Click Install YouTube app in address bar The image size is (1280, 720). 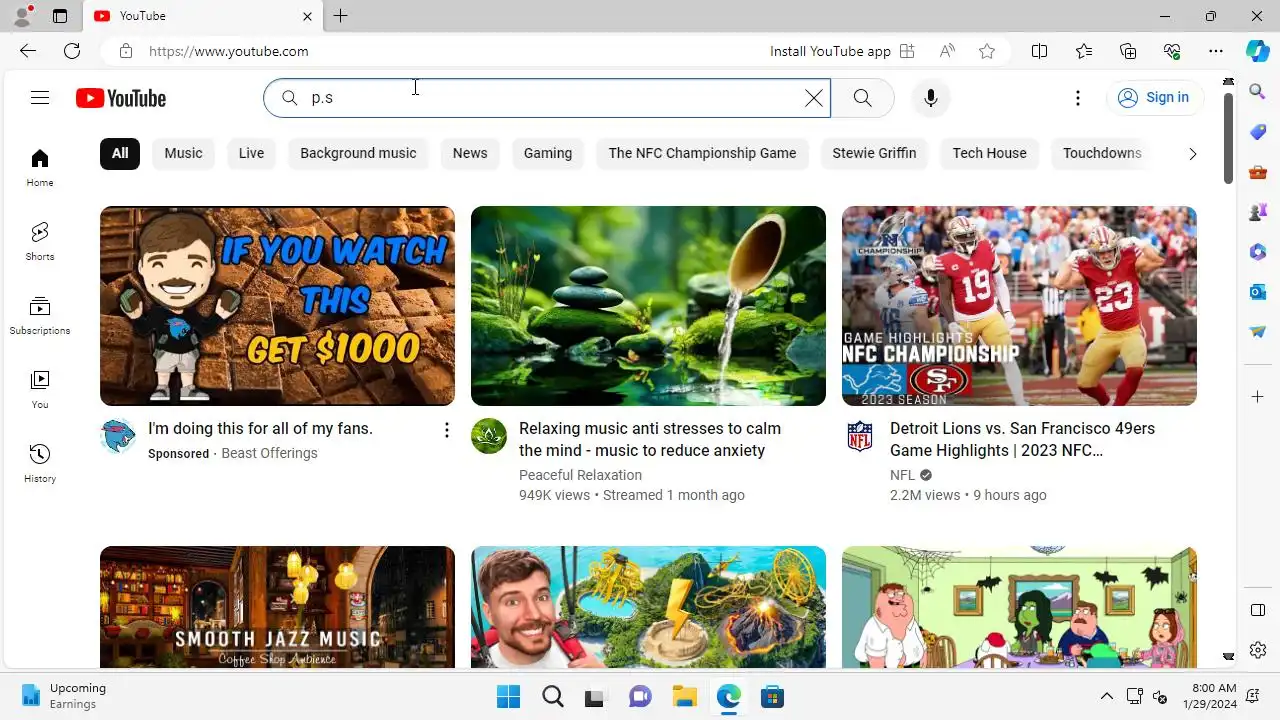842,51
